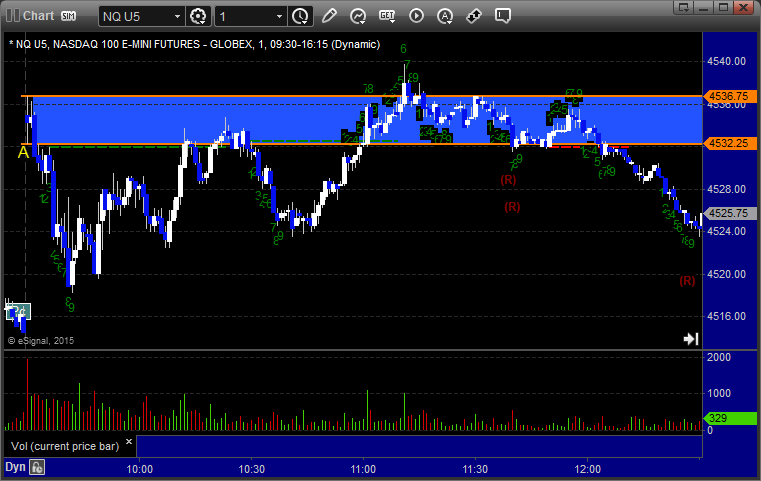Click the 10:00 time axis label
Image resolution: width=761 pixels, height=481 pixels.
(140, 469)
